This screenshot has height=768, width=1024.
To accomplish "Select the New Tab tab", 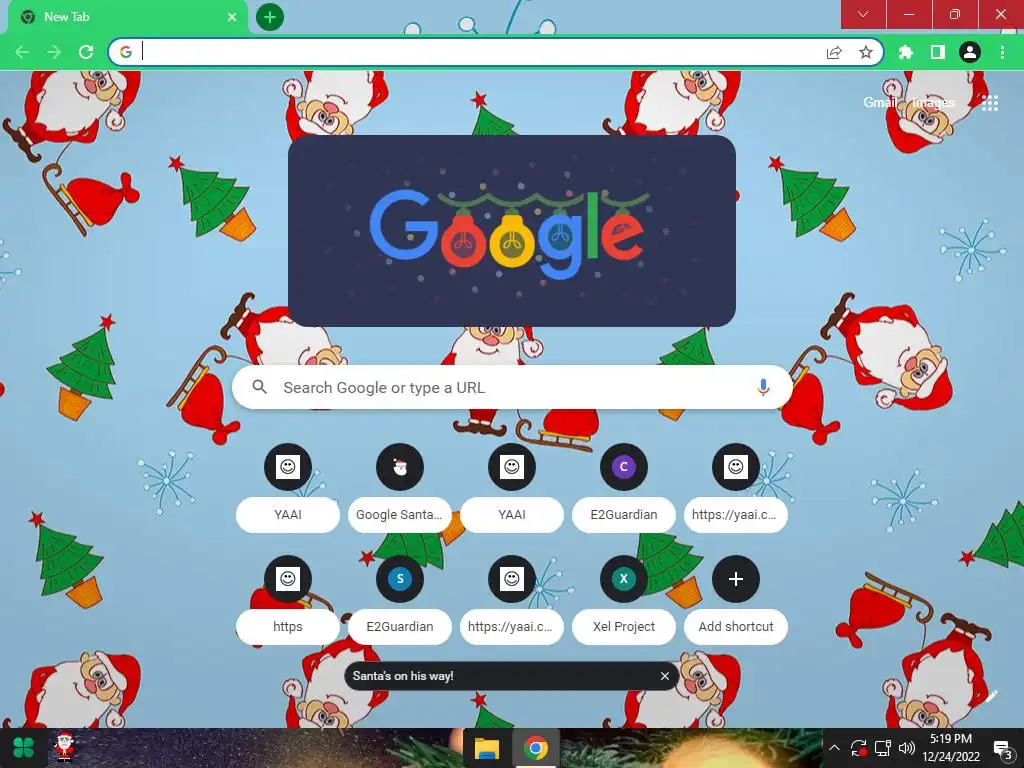I will 127,17.
